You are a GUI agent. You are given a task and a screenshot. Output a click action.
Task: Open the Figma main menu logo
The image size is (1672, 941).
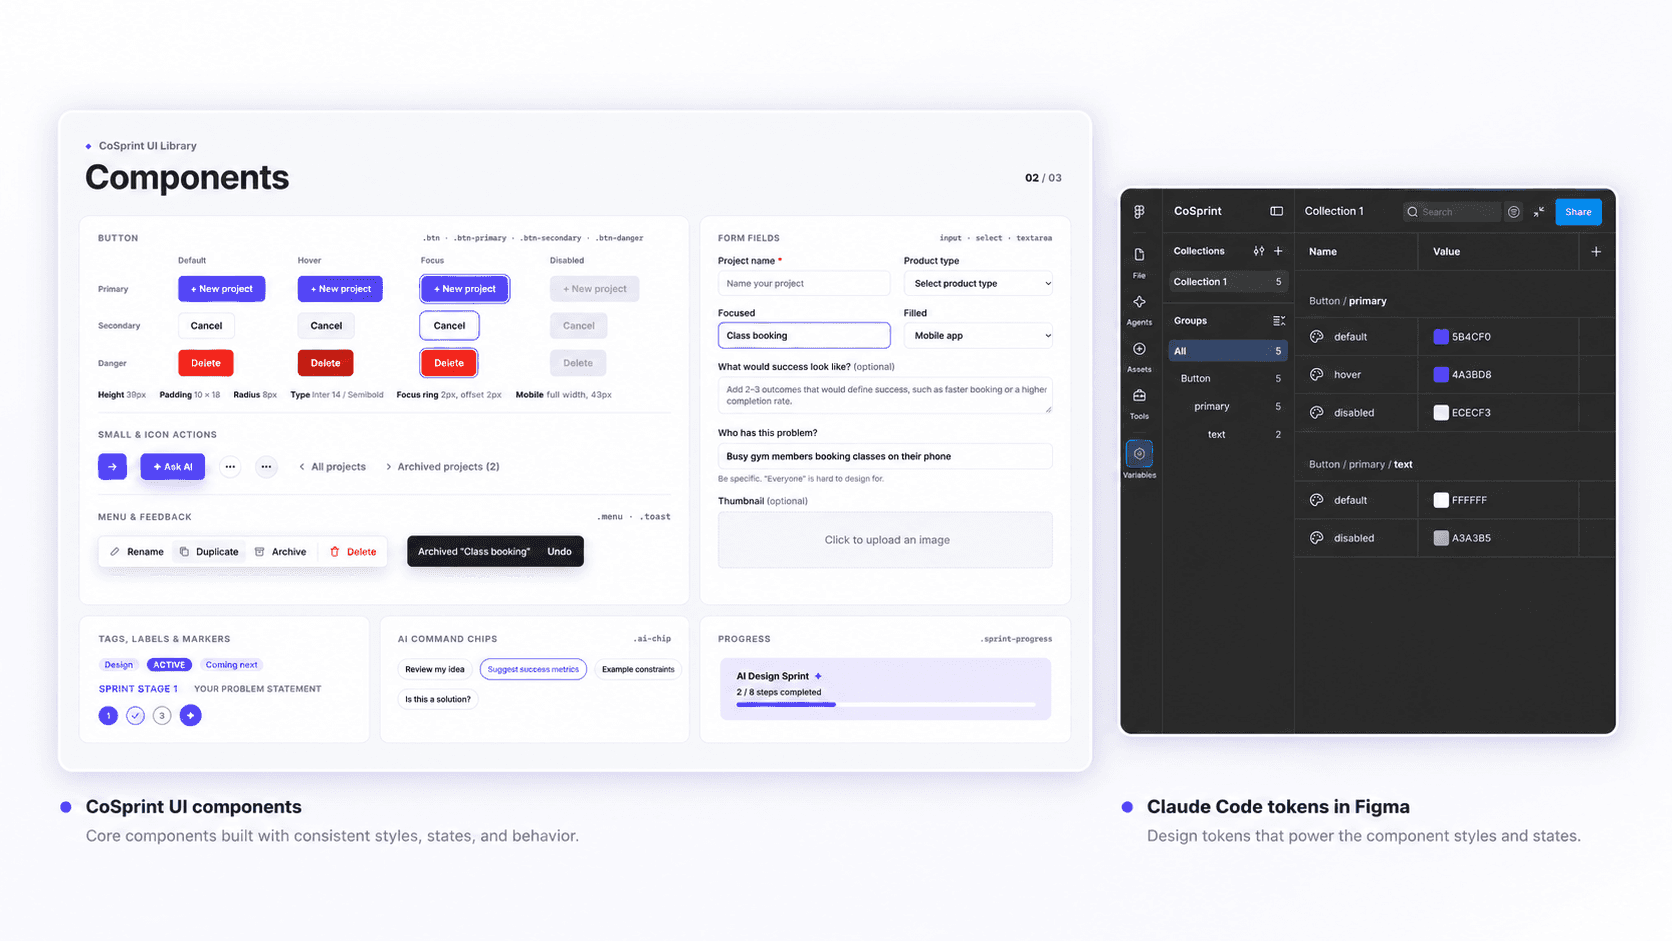(x=1139, y=211)
